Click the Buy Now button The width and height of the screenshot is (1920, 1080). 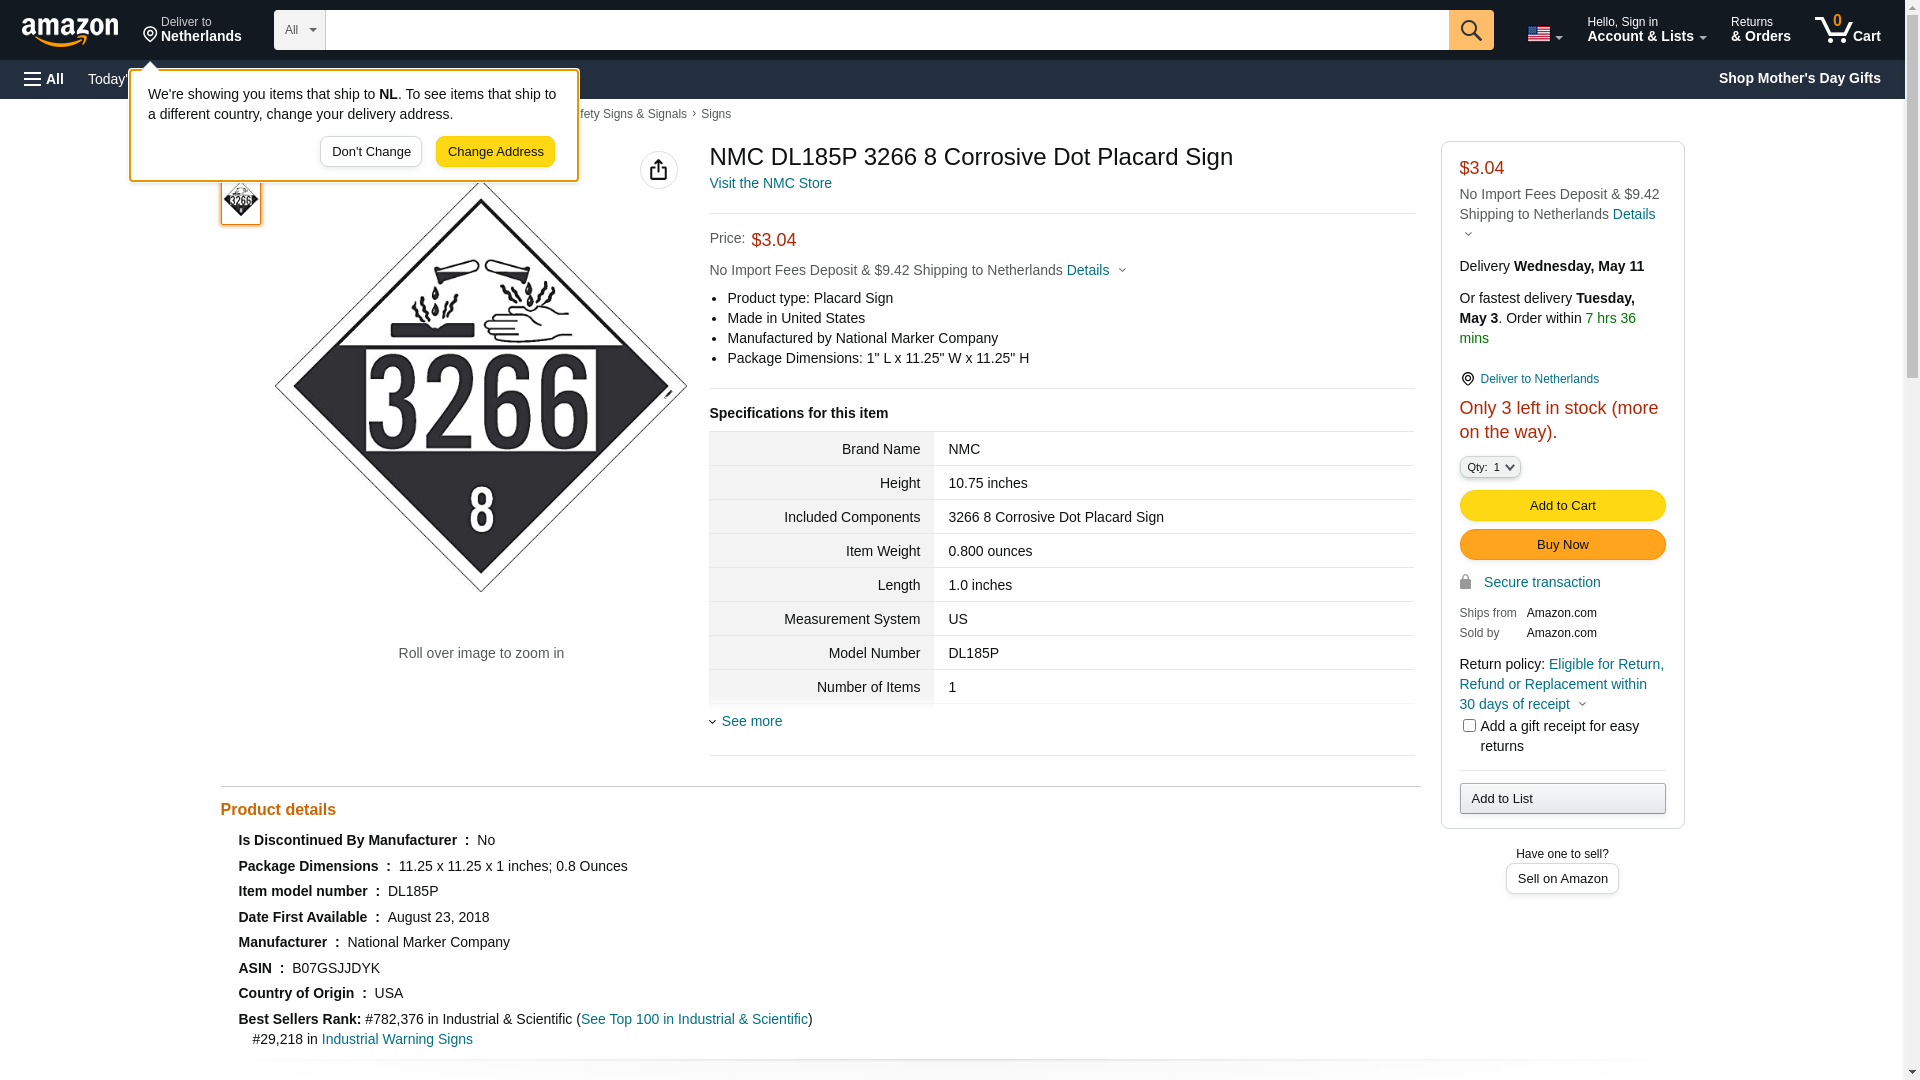(x=1561, y=544)
